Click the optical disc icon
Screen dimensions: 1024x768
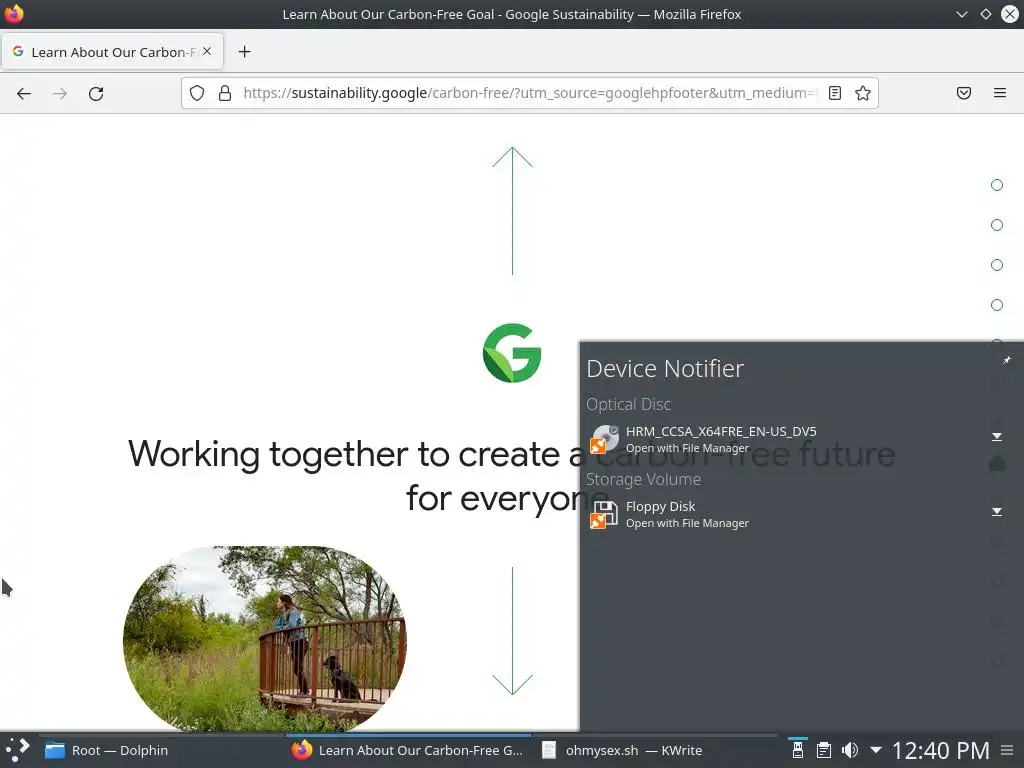[605, 439]
